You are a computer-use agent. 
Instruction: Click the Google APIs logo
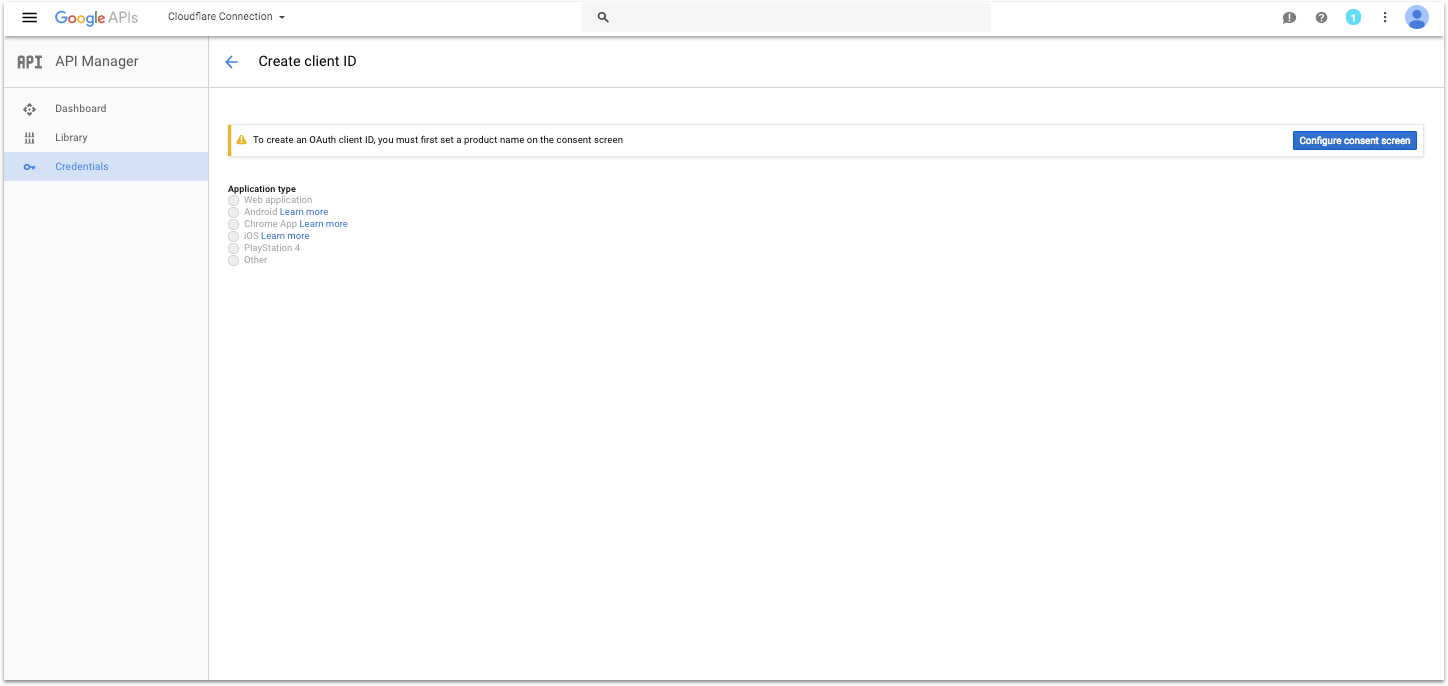coord(96,17)
